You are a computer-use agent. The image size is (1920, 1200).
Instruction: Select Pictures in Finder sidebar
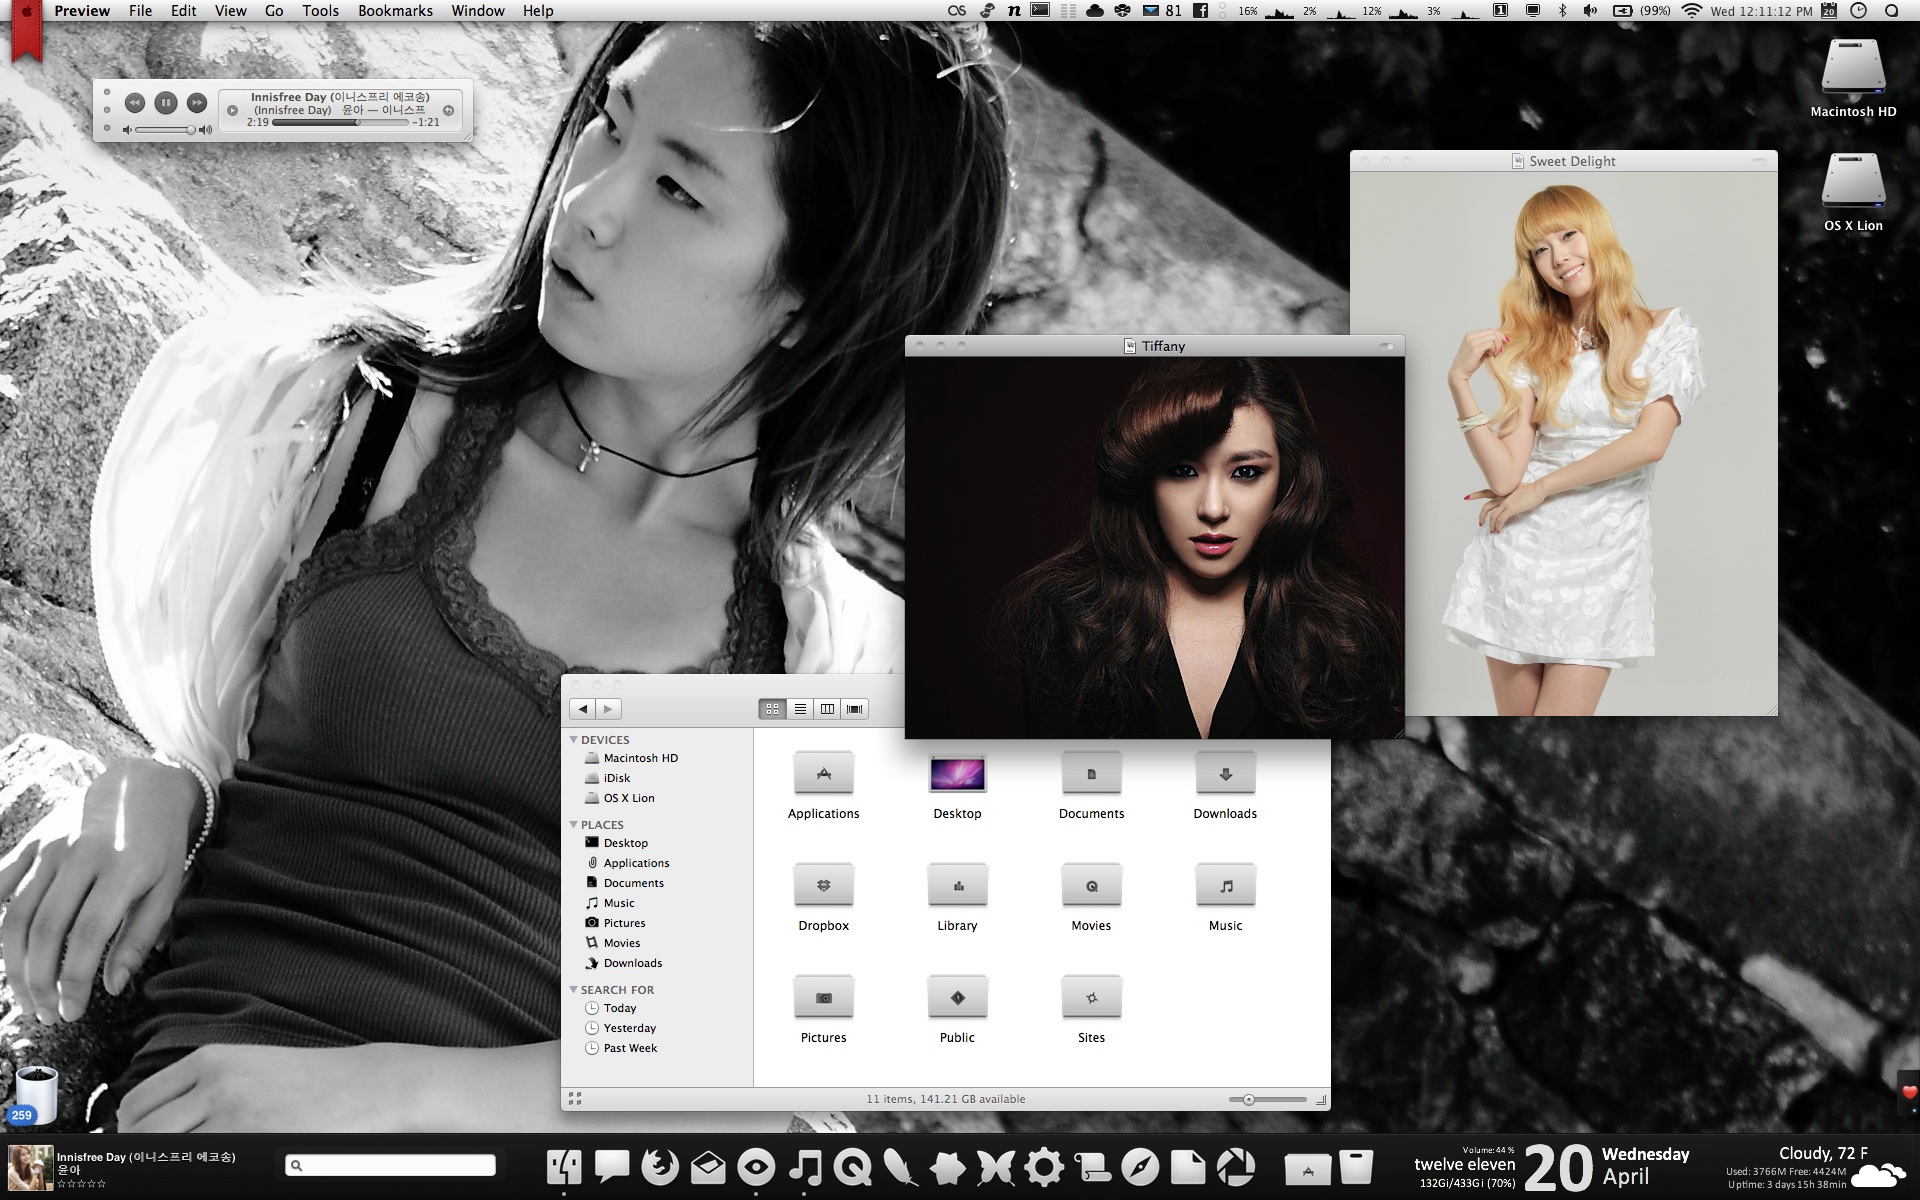click(x=624, y=923)
